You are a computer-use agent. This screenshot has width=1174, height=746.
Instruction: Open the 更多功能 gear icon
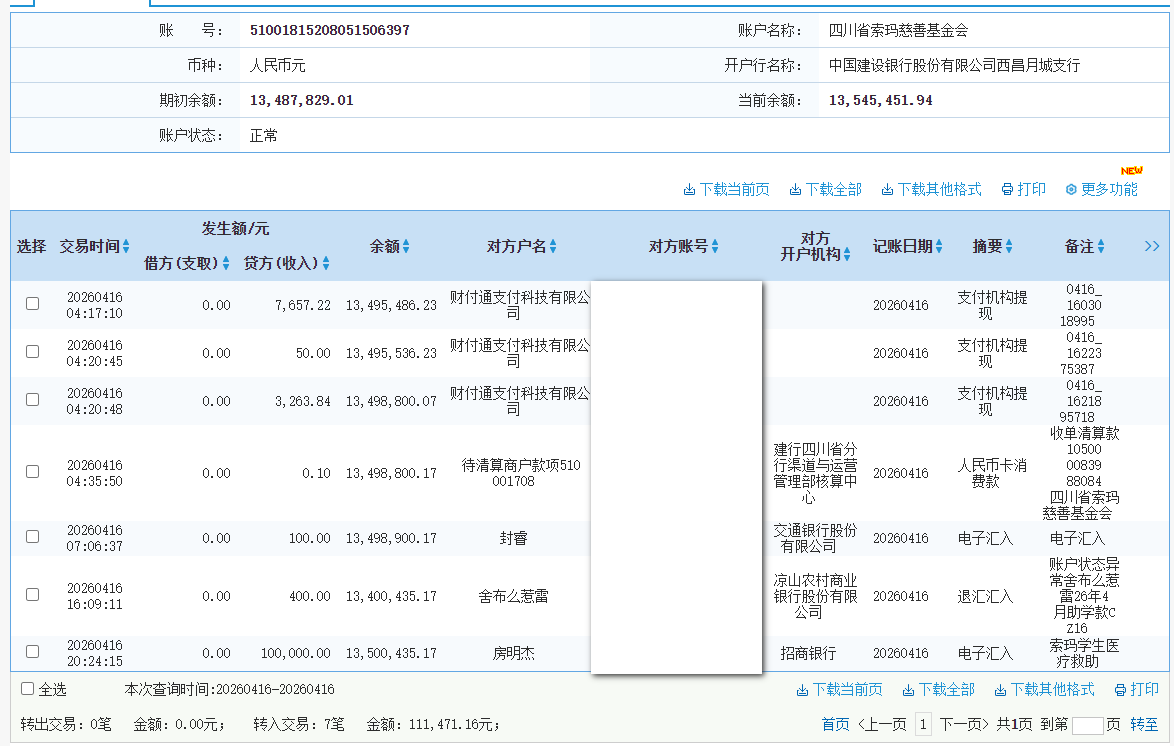pyautogui.click(x=1068, y=188)
